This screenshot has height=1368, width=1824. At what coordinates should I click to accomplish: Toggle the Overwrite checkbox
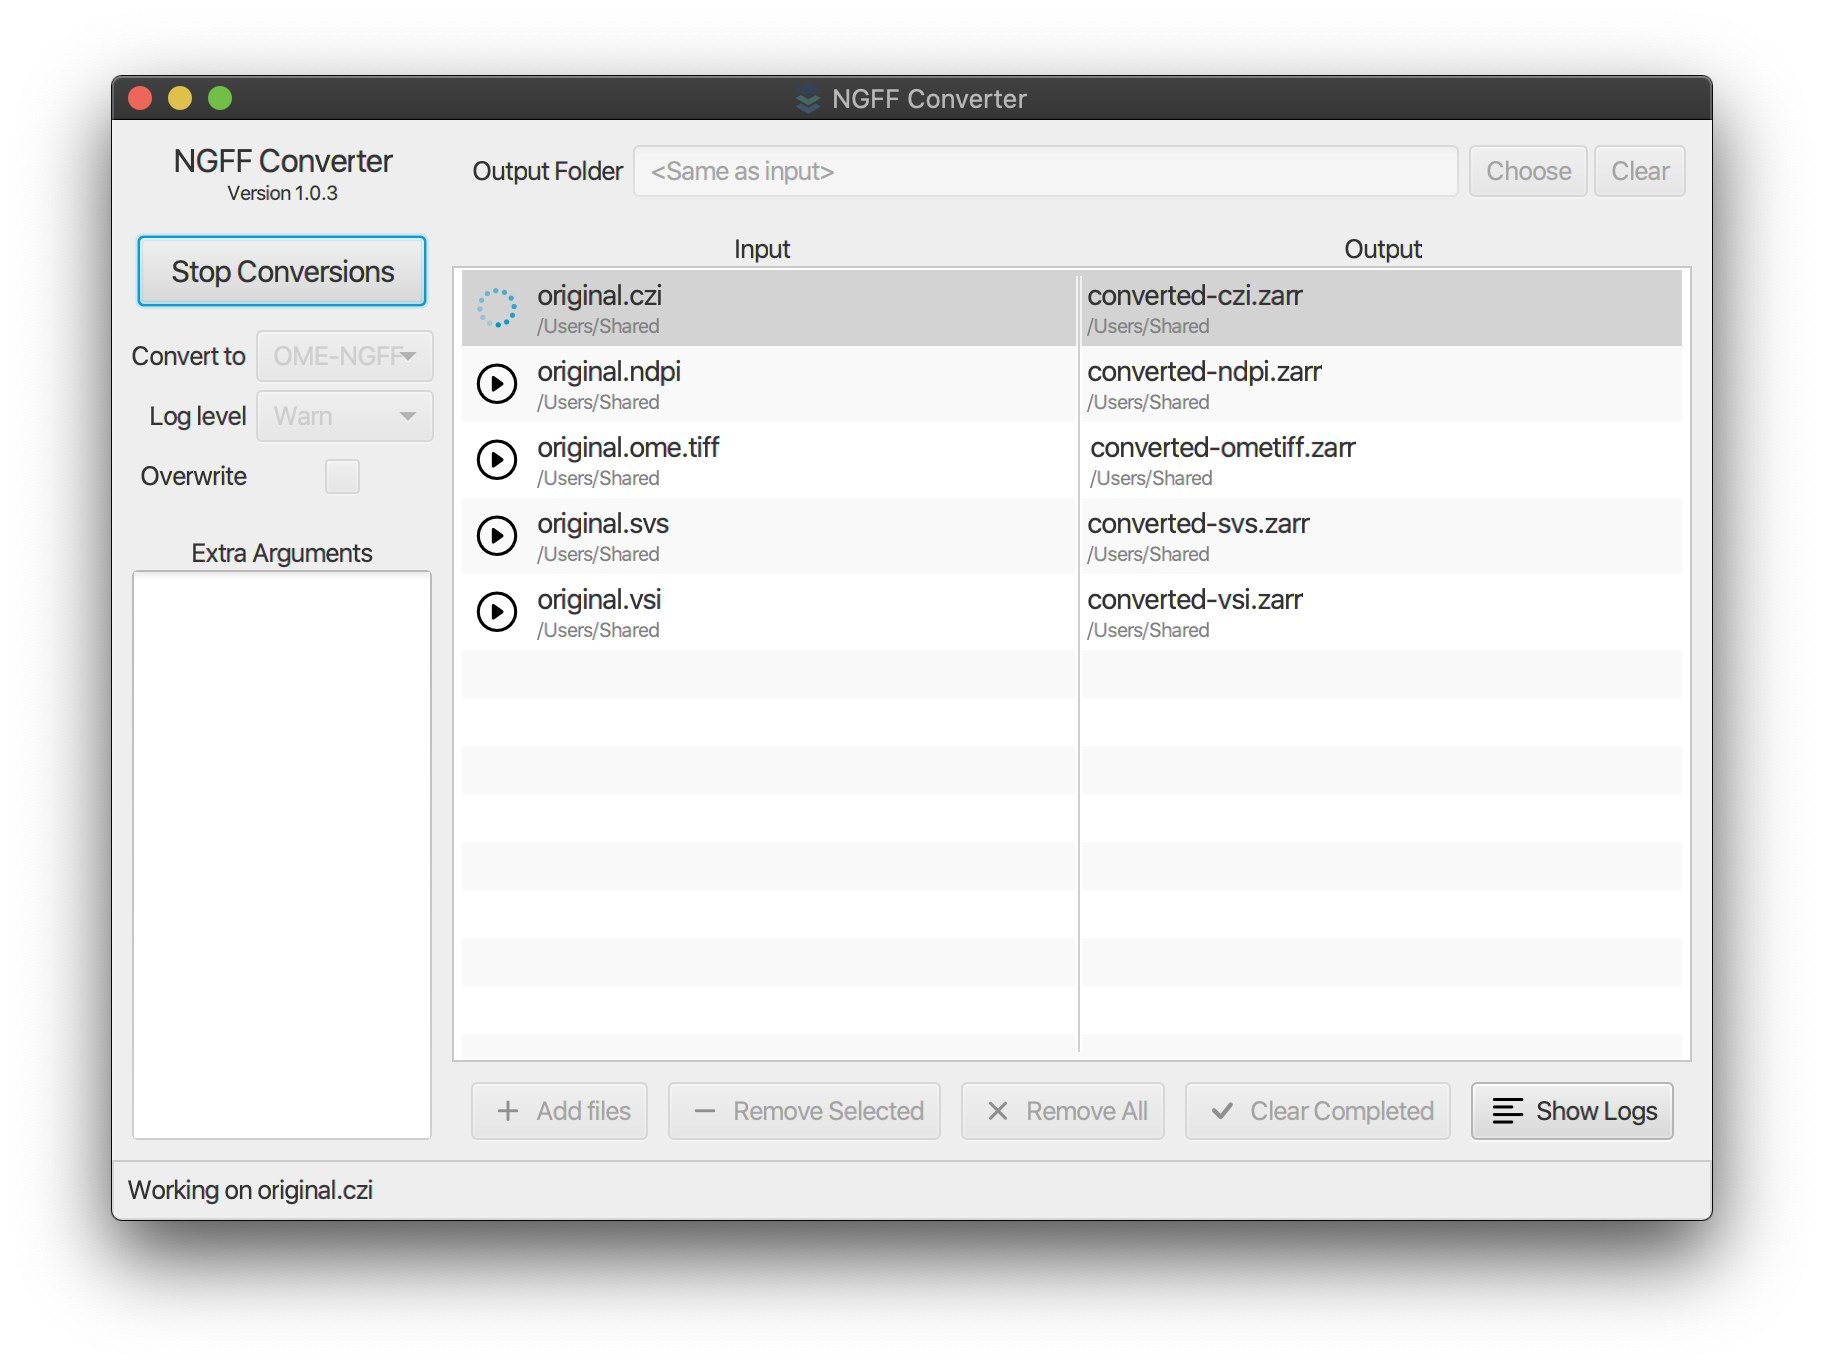pyautogui.click(x=342, y=477)
